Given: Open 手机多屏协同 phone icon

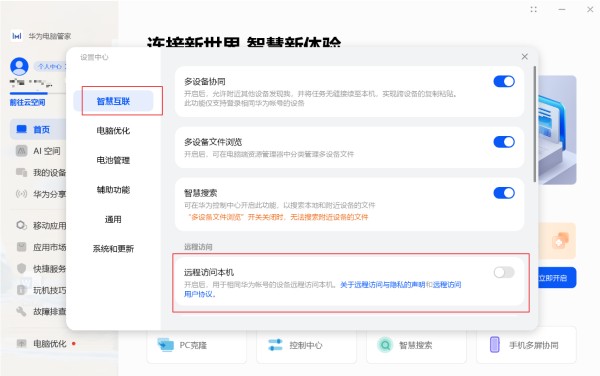Looking at the screenshot, I should tap(494, 345).
